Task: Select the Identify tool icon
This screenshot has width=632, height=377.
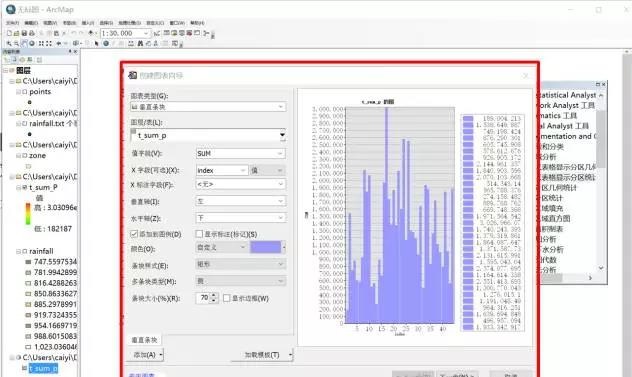Action: pyautogui.click(x=106, y=43)
